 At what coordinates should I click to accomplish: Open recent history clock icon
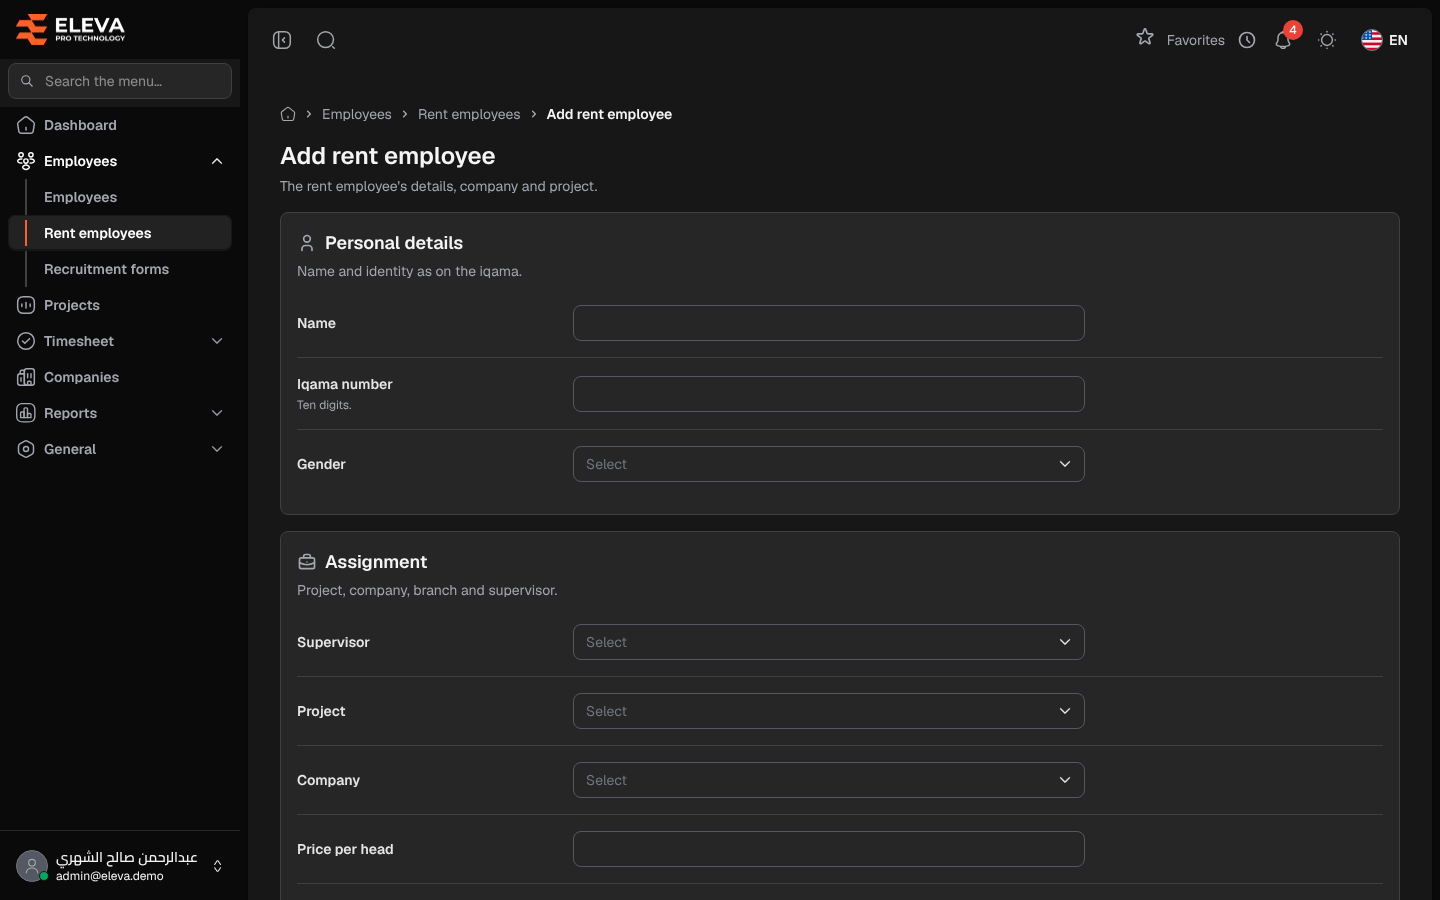[1247, 40]
